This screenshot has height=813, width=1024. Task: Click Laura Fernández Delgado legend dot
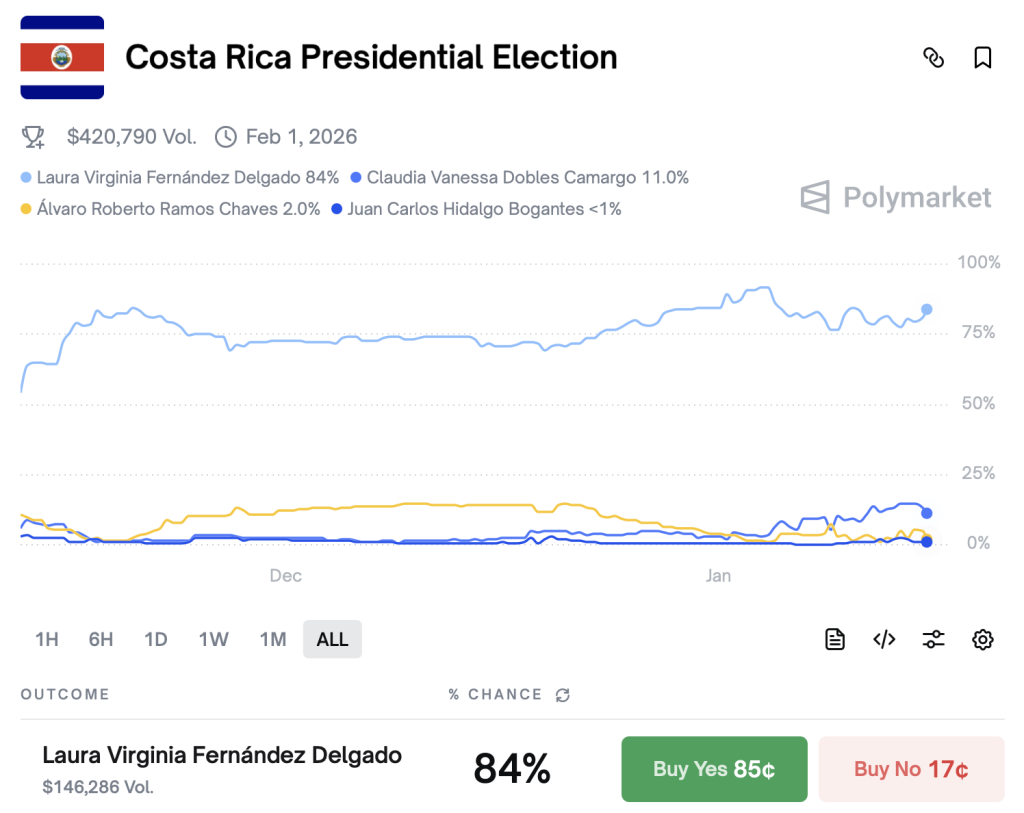tap(26, 178)
